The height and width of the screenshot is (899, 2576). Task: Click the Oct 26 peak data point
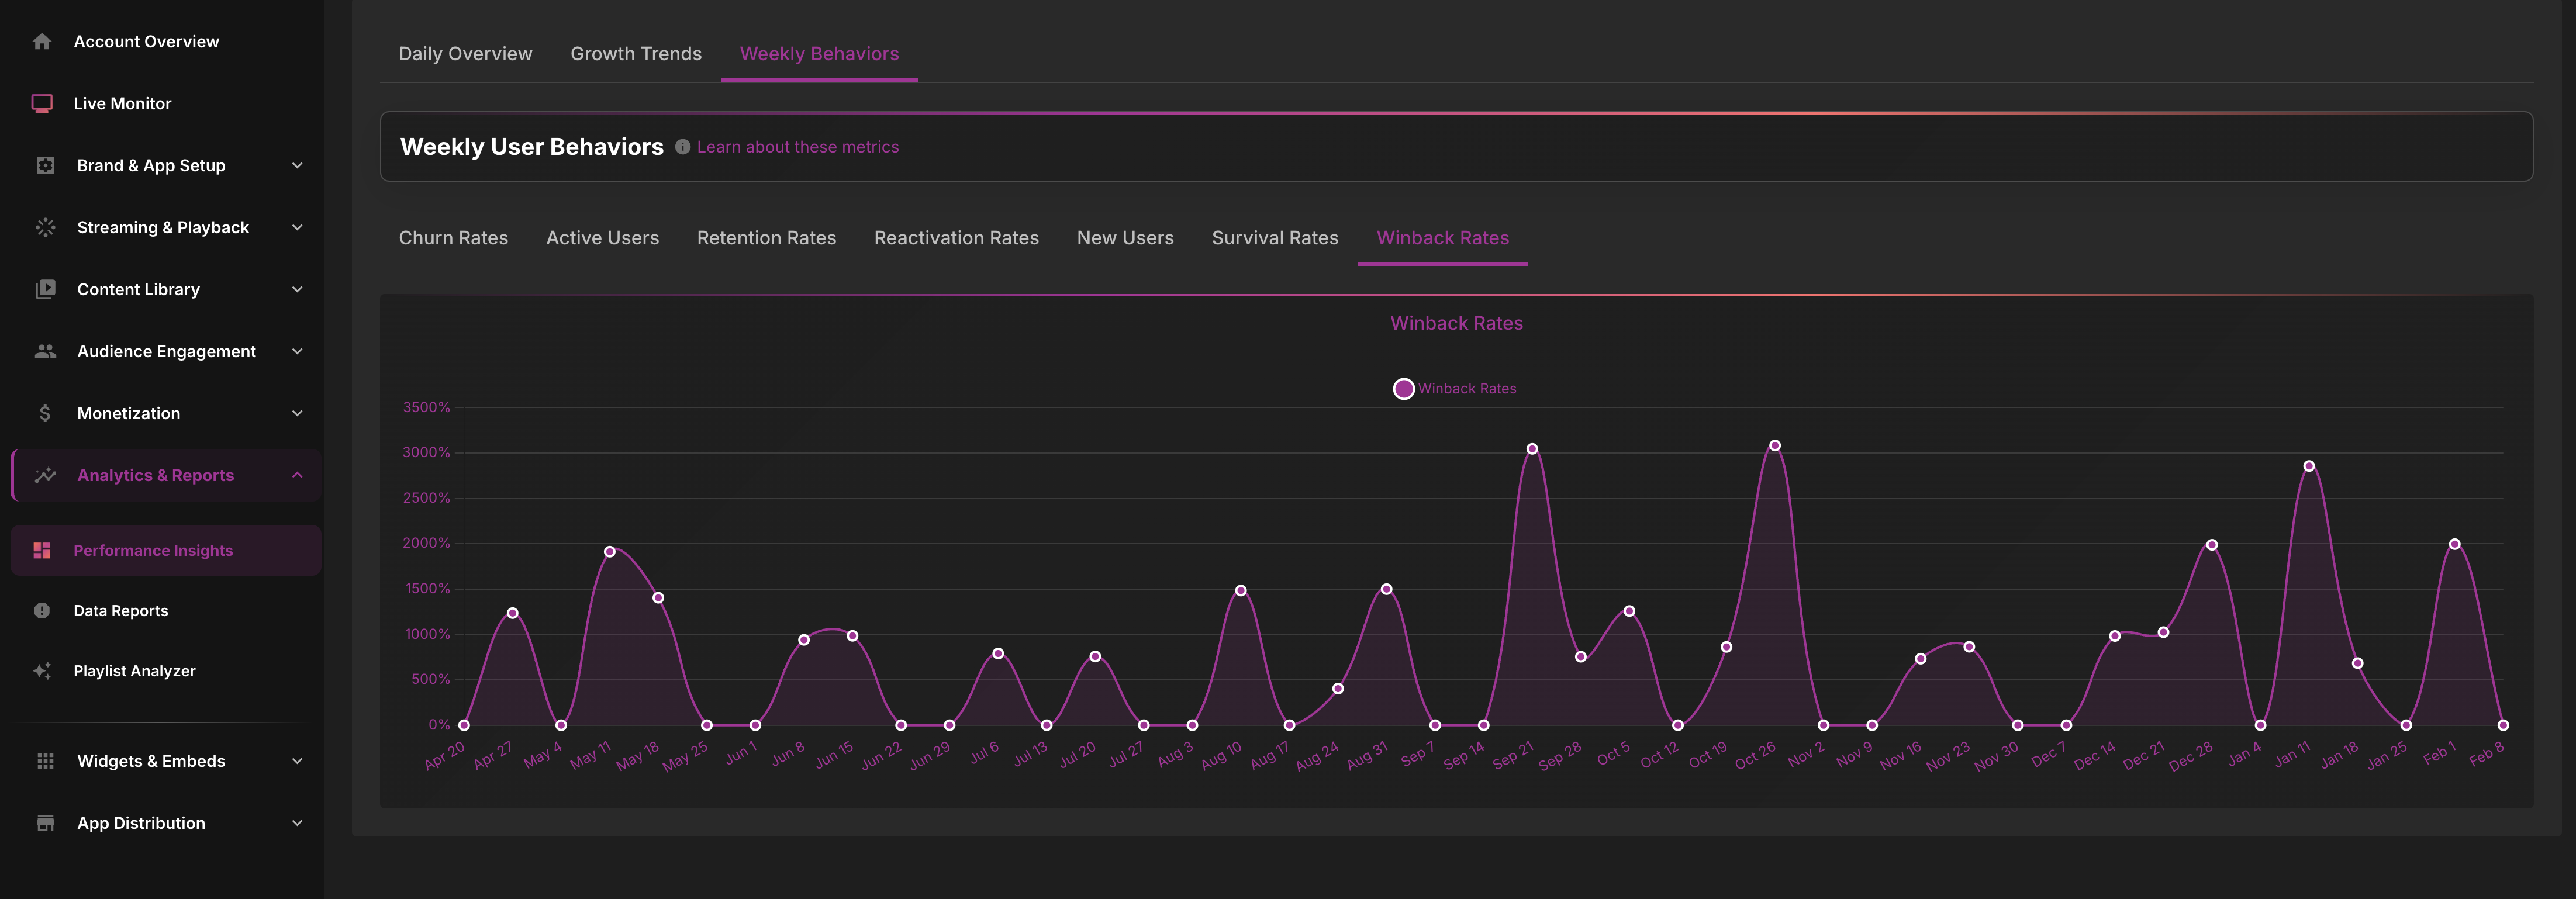click(x=1774, y=446)
